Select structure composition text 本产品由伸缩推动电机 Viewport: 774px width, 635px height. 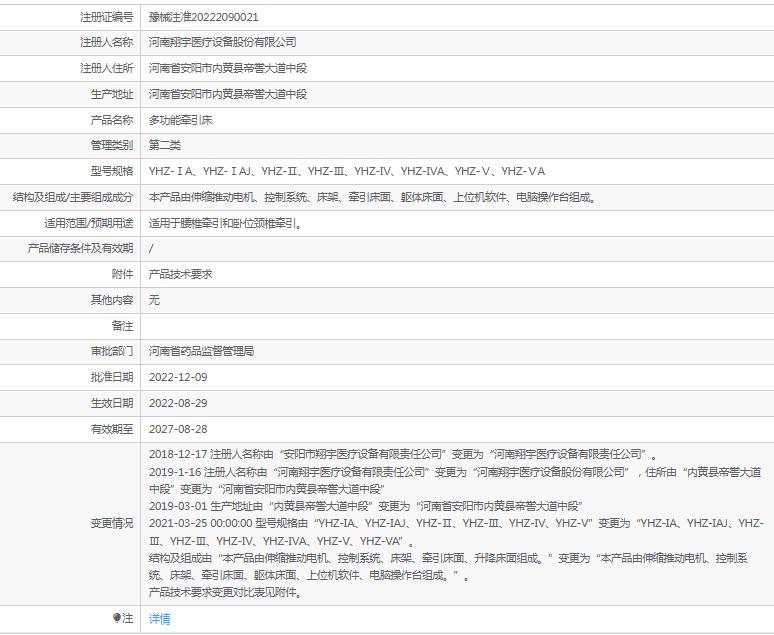click(x=373, y=198)
